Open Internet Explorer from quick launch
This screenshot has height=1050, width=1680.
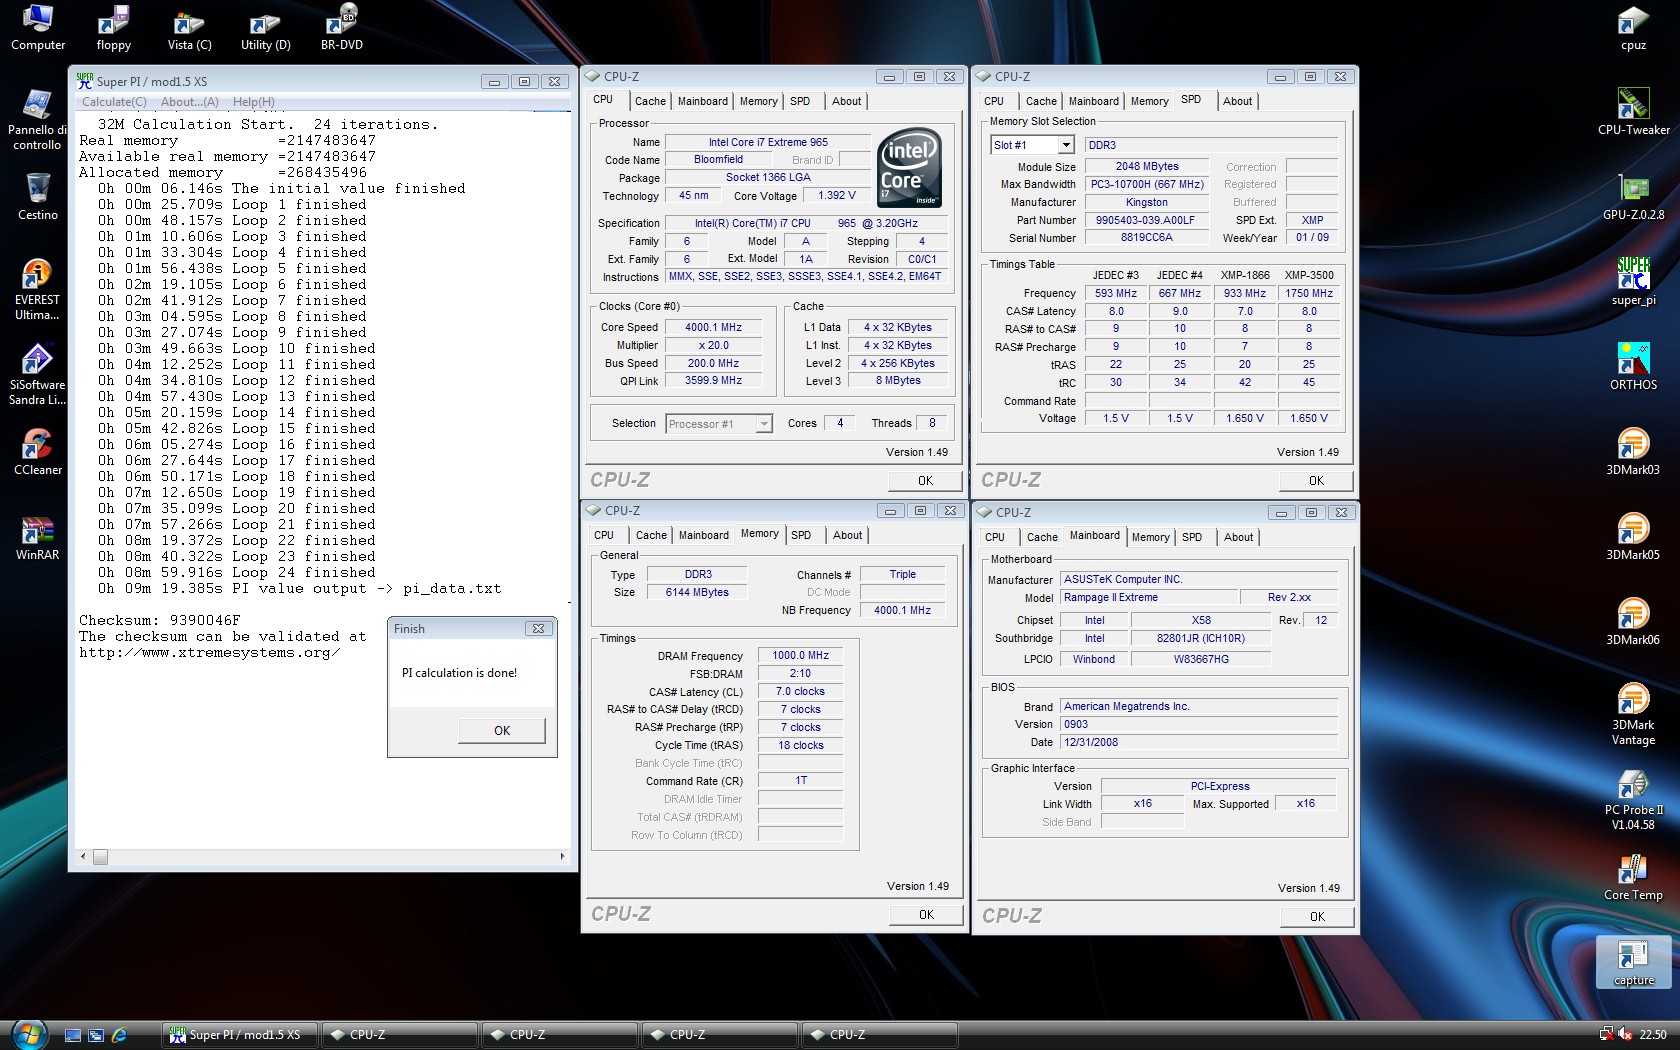(x=120, y=1035)
